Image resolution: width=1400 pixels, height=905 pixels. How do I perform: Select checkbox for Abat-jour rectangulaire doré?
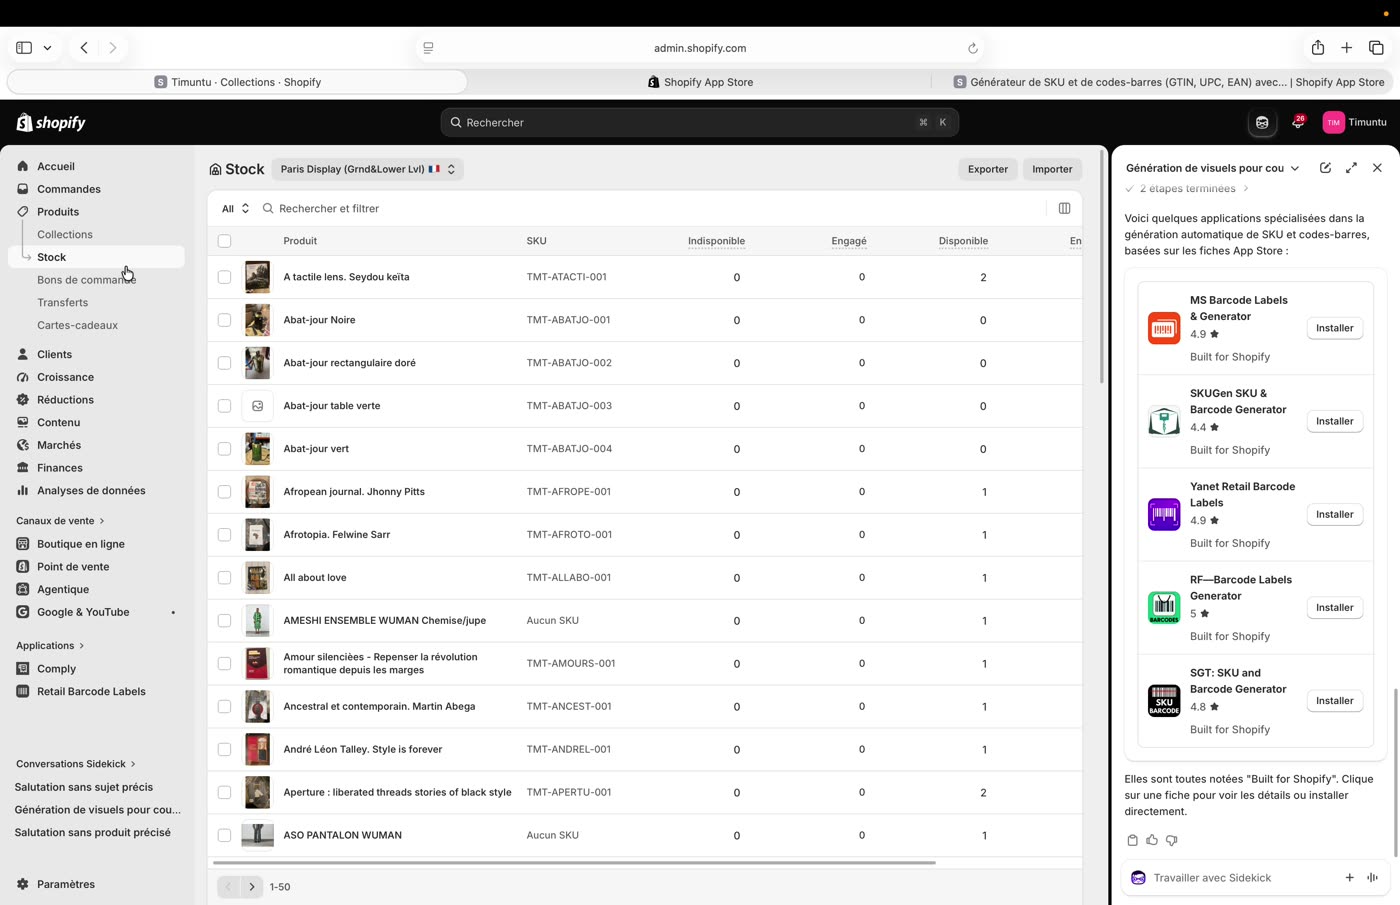224,363
